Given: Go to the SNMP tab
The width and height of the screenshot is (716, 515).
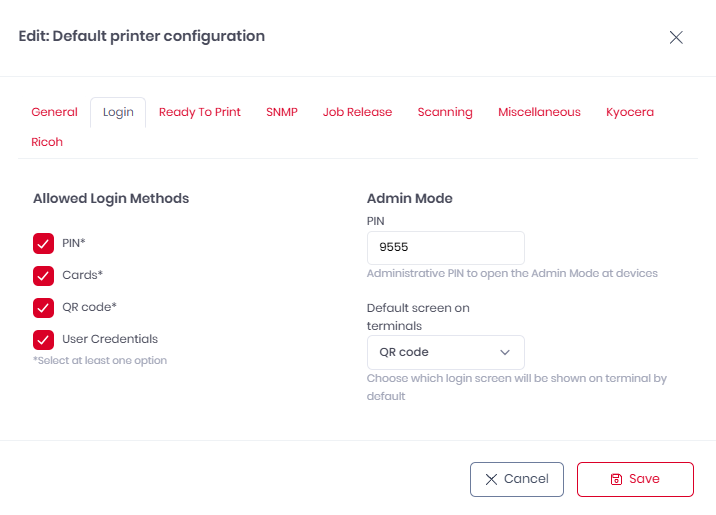Looking at the screenshot, I should point(282,112).
